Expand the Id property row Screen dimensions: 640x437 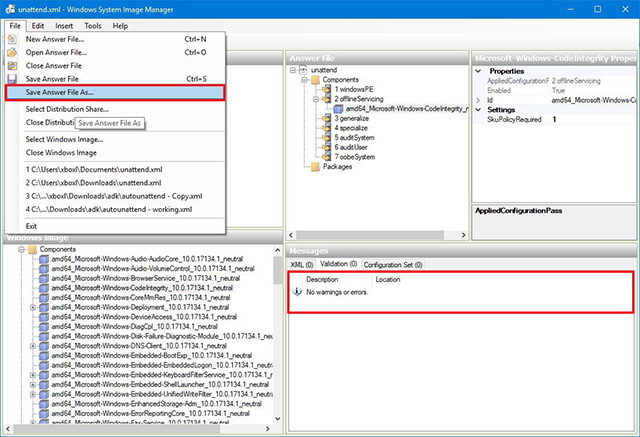click(478, 100)
